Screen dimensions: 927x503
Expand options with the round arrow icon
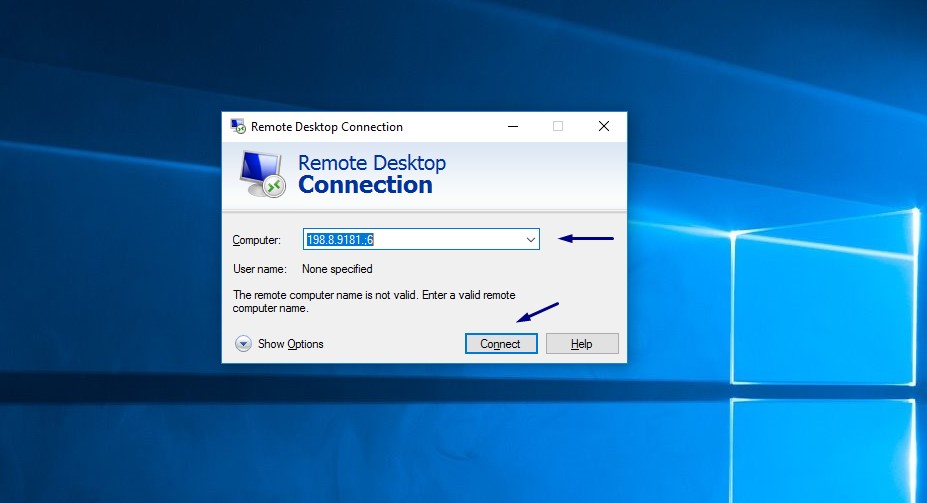[x=243, y=343]
